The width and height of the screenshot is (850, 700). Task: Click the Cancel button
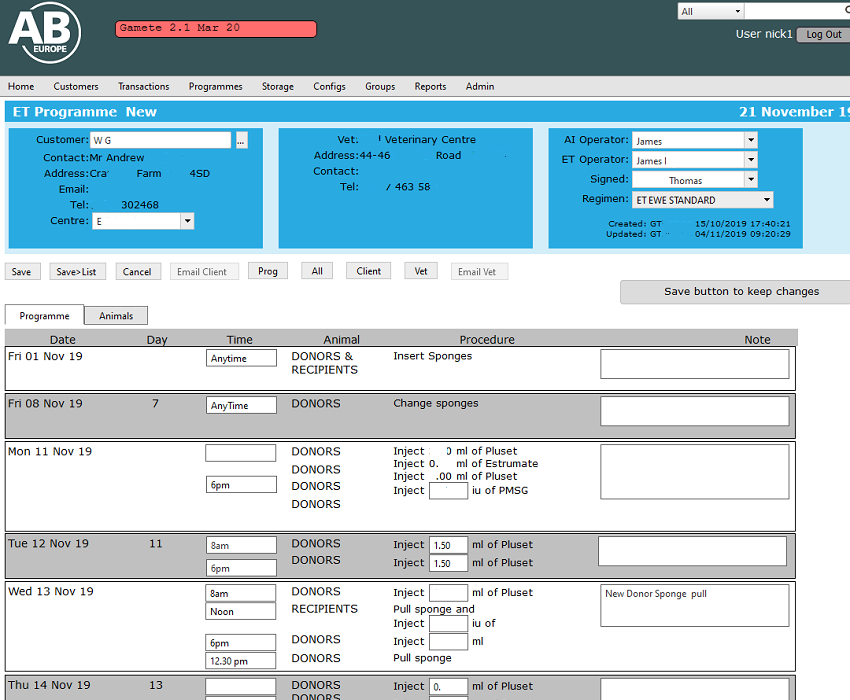137,272
